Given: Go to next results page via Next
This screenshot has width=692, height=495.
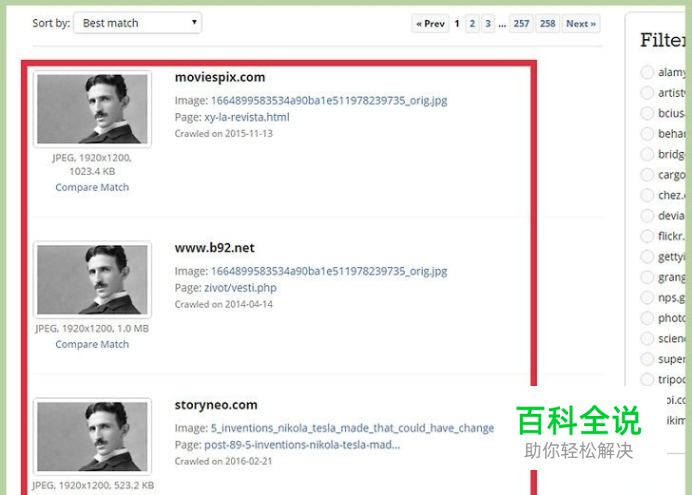Looking at the screenshot, I should tap(581, 24).
